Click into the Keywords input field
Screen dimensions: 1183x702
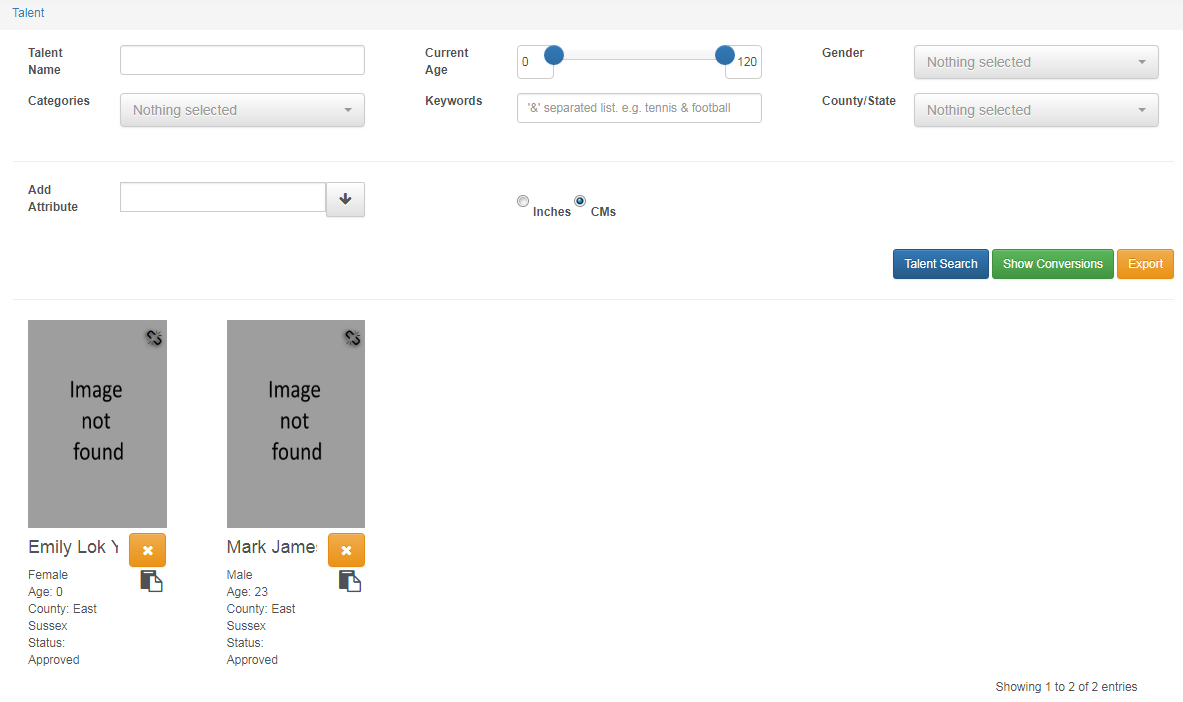tap(639, 108)
